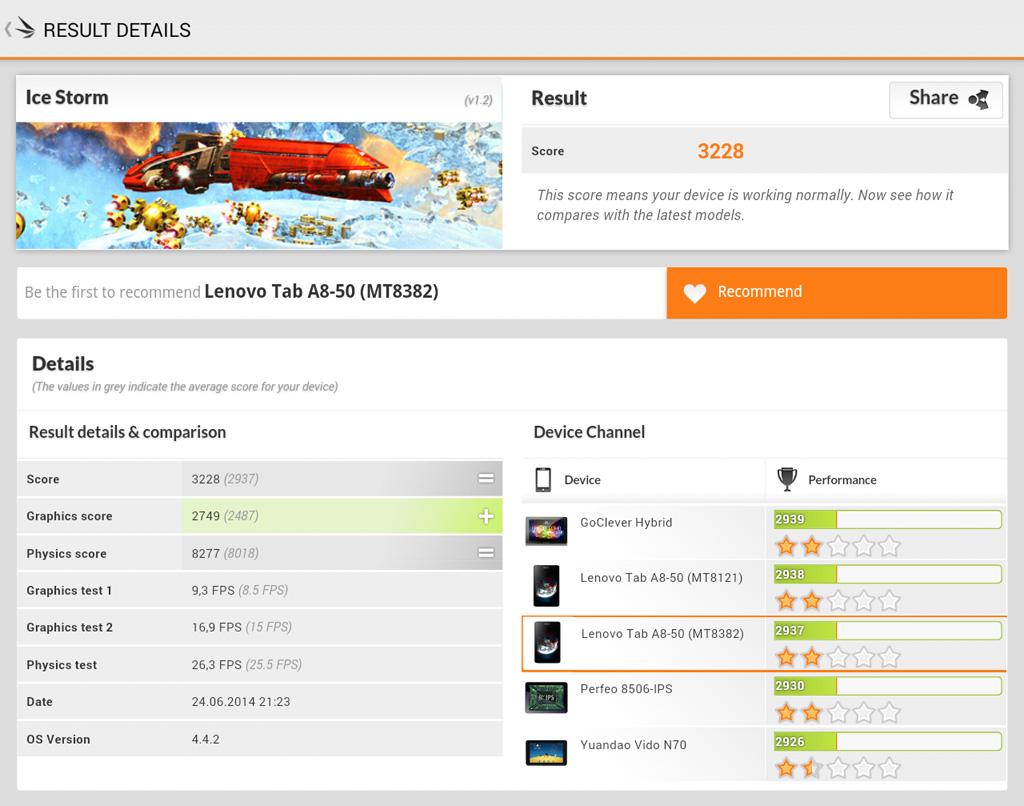This screenshot has width=1024, height=806.
Task: Click the trophy icon beside Performance
Action: pos(787,479)
